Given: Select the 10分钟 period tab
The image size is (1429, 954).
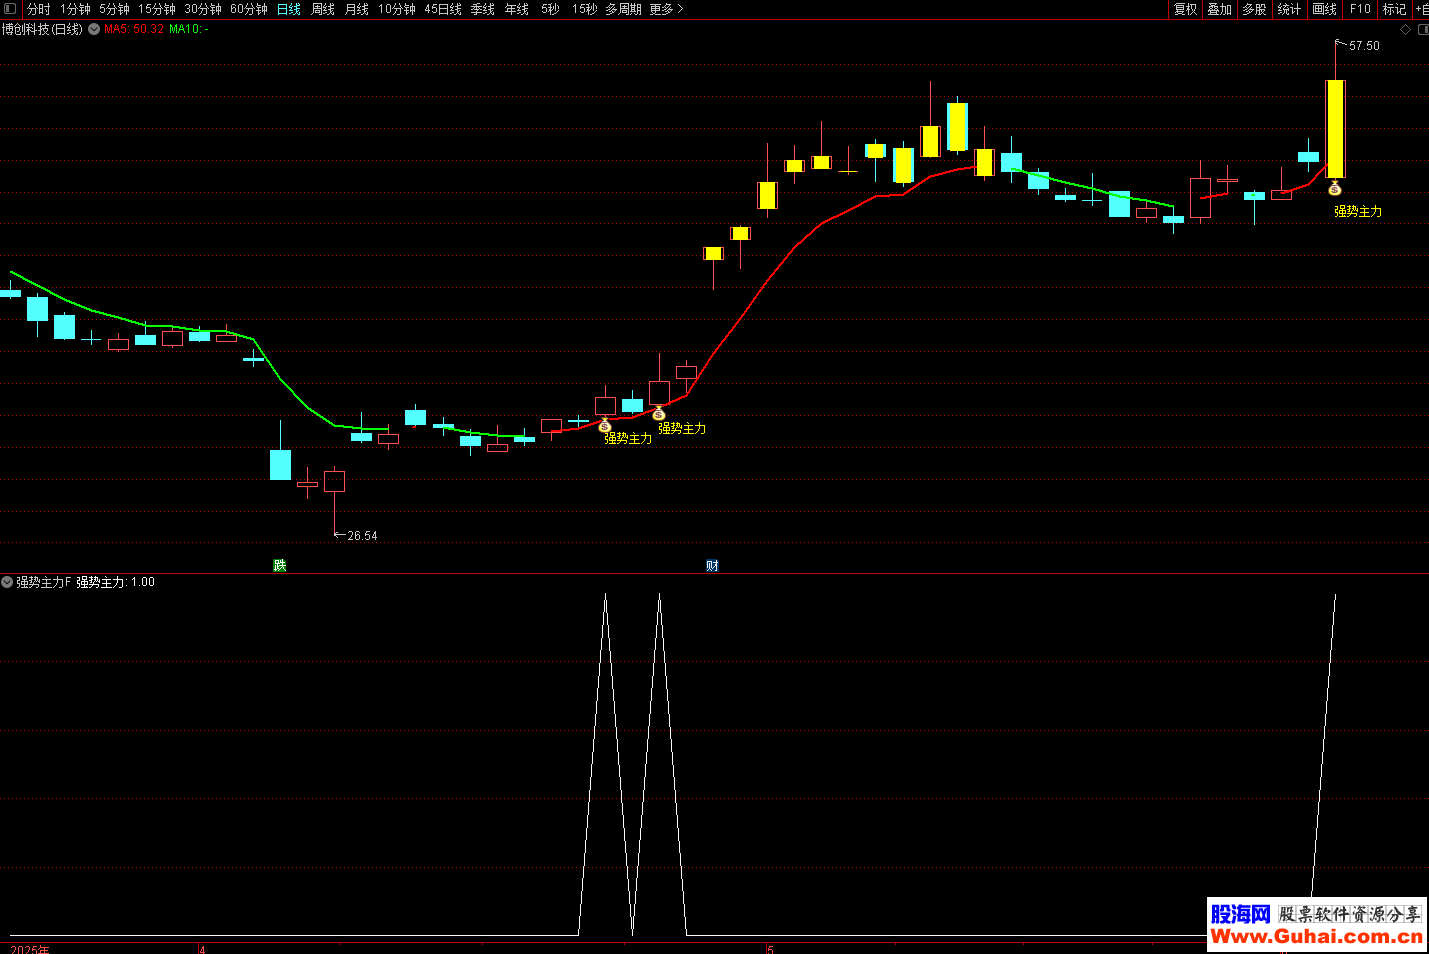Looking at the screenshot, I should point(397,9).
